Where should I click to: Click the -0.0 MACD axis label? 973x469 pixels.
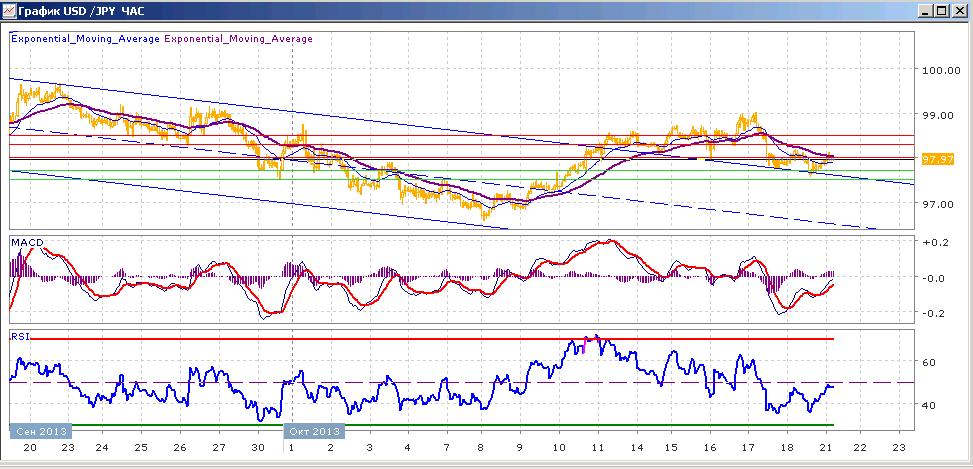pyautogui.click(x=935, y=278)
